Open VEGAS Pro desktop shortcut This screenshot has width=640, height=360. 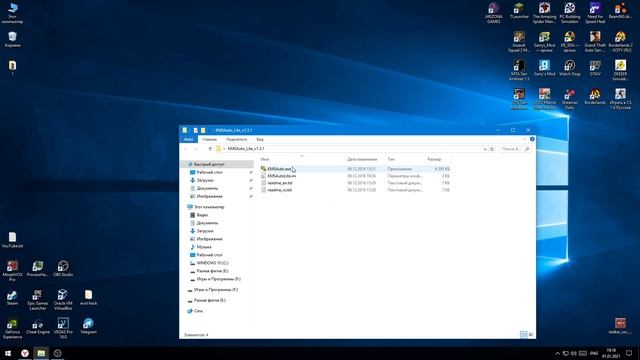point(63,329)
